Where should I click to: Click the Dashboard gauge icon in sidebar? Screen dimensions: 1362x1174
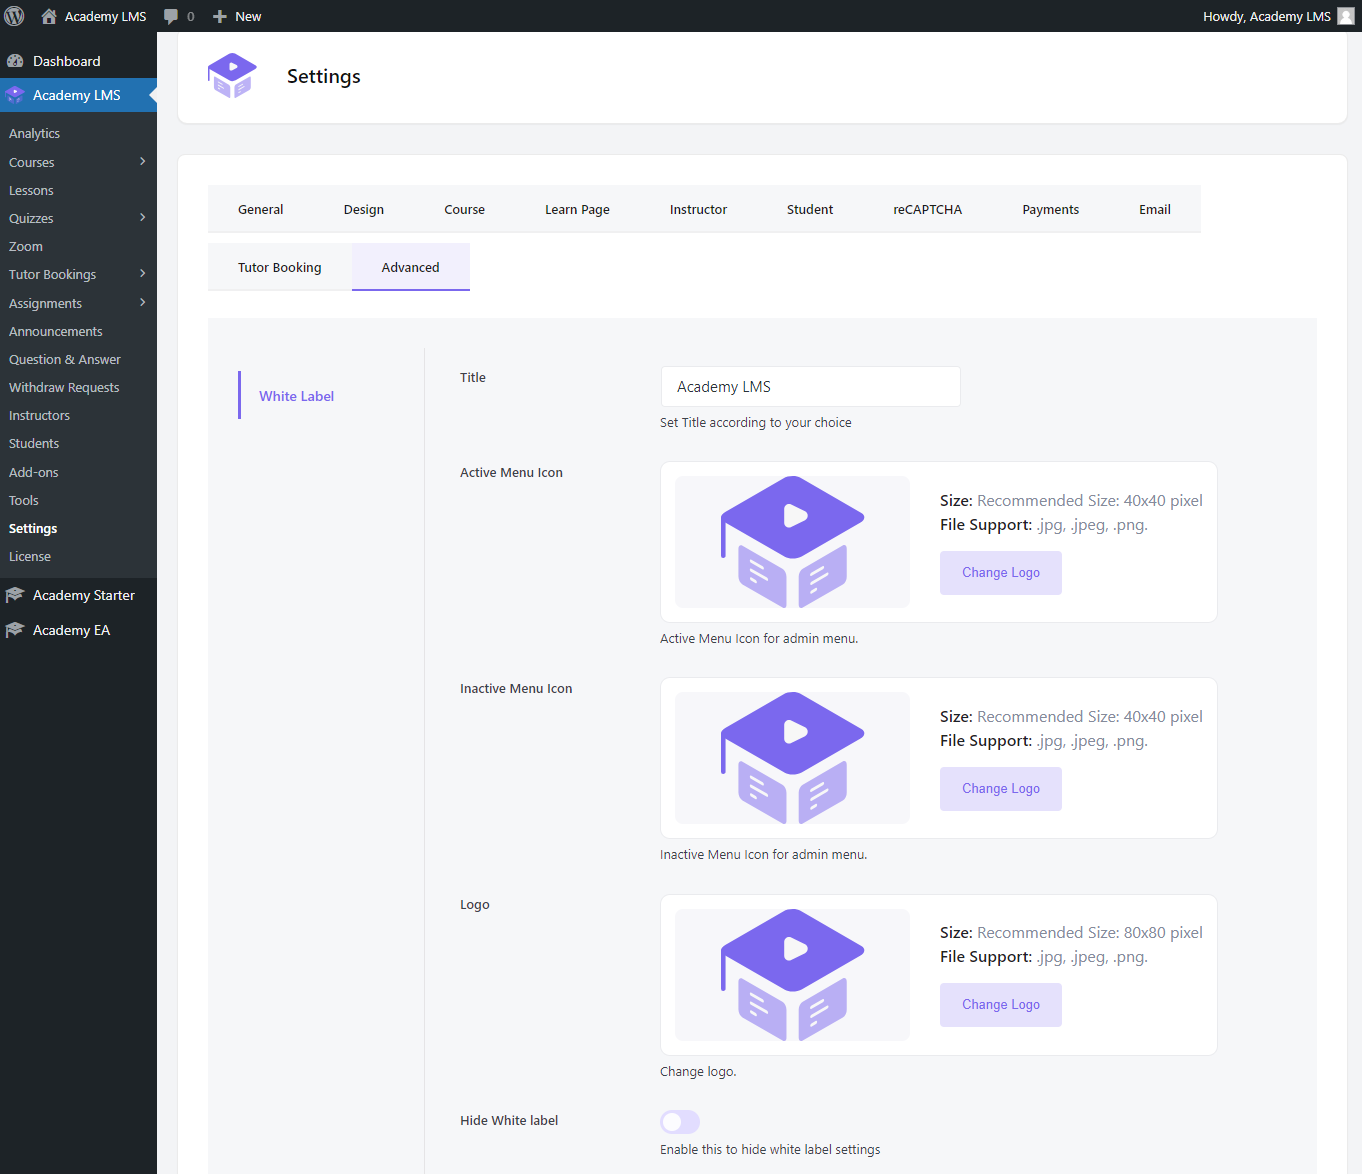point(15,60)
